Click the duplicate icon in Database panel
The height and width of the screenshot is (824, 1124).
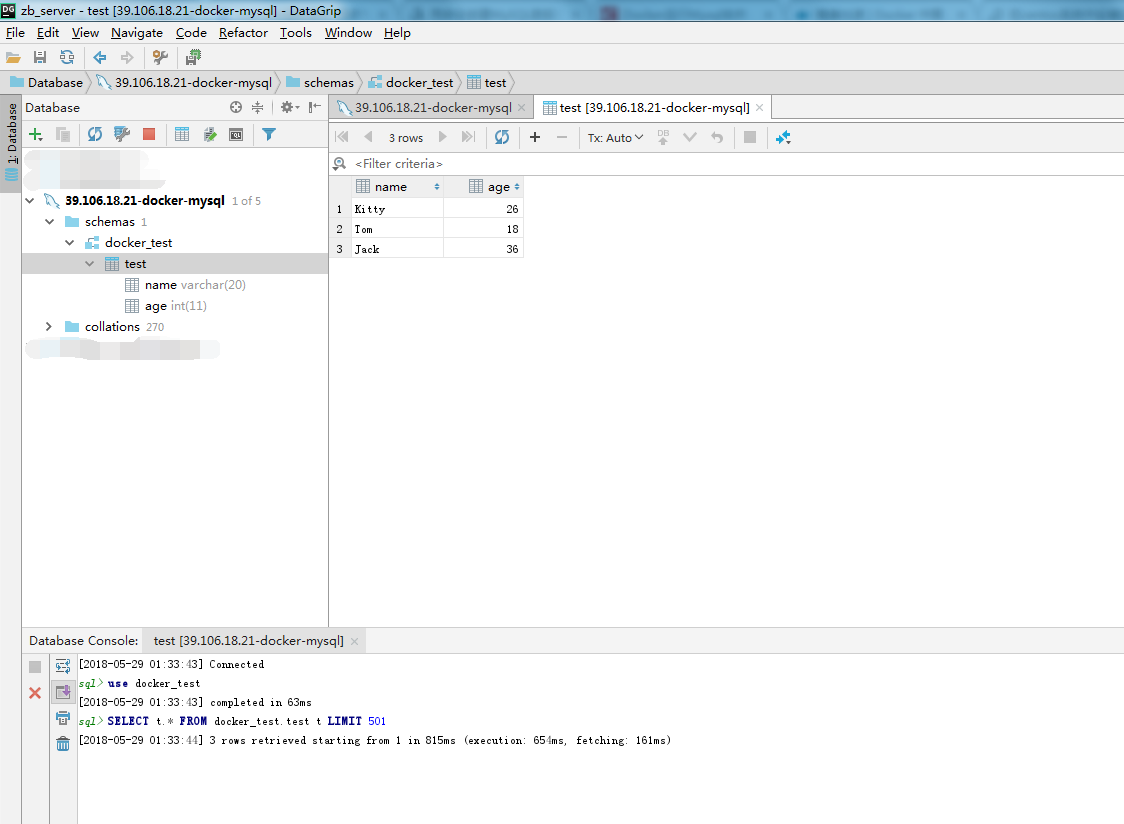(x=63, y=134)
